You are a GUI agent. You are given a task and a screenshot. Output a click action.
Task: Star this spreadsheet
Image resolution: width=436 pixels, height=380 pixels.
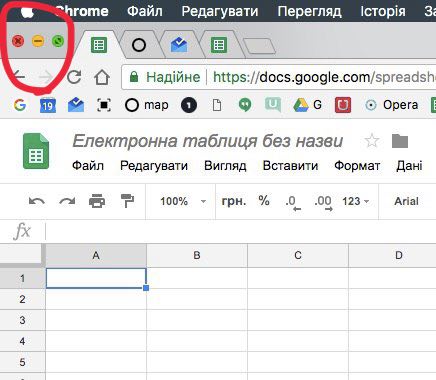[372, 141]
